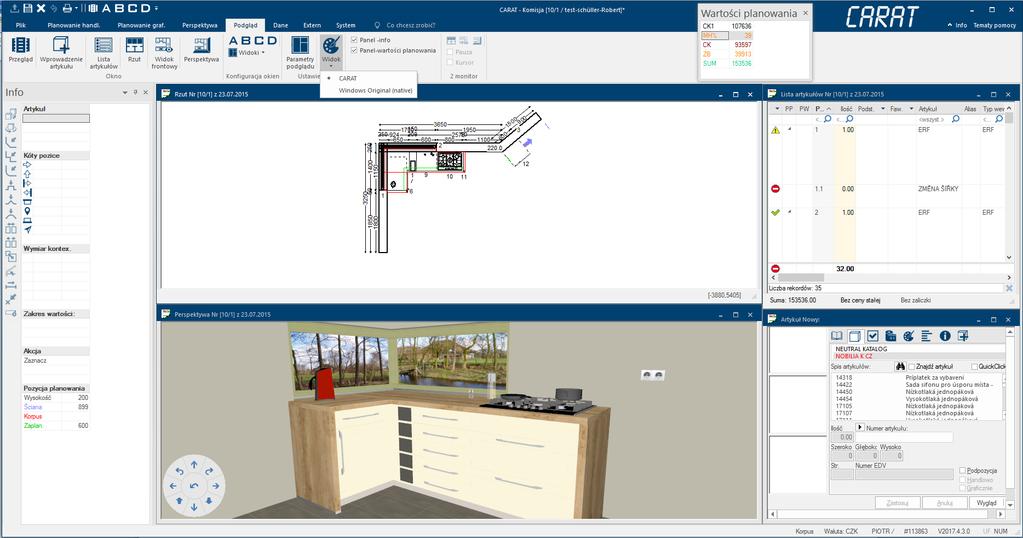1023x538 pixels.
Task: Open Faw. column filter dropdown
Action: 911,109
